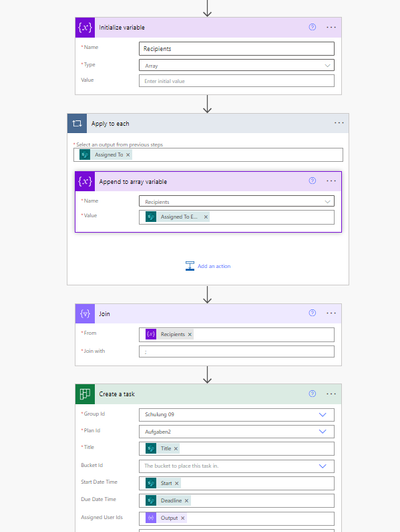Remove the Assigned To token from loop input
Image resolution: width=400 pixels, height=532 pixels.
click(x=128, y=155)
